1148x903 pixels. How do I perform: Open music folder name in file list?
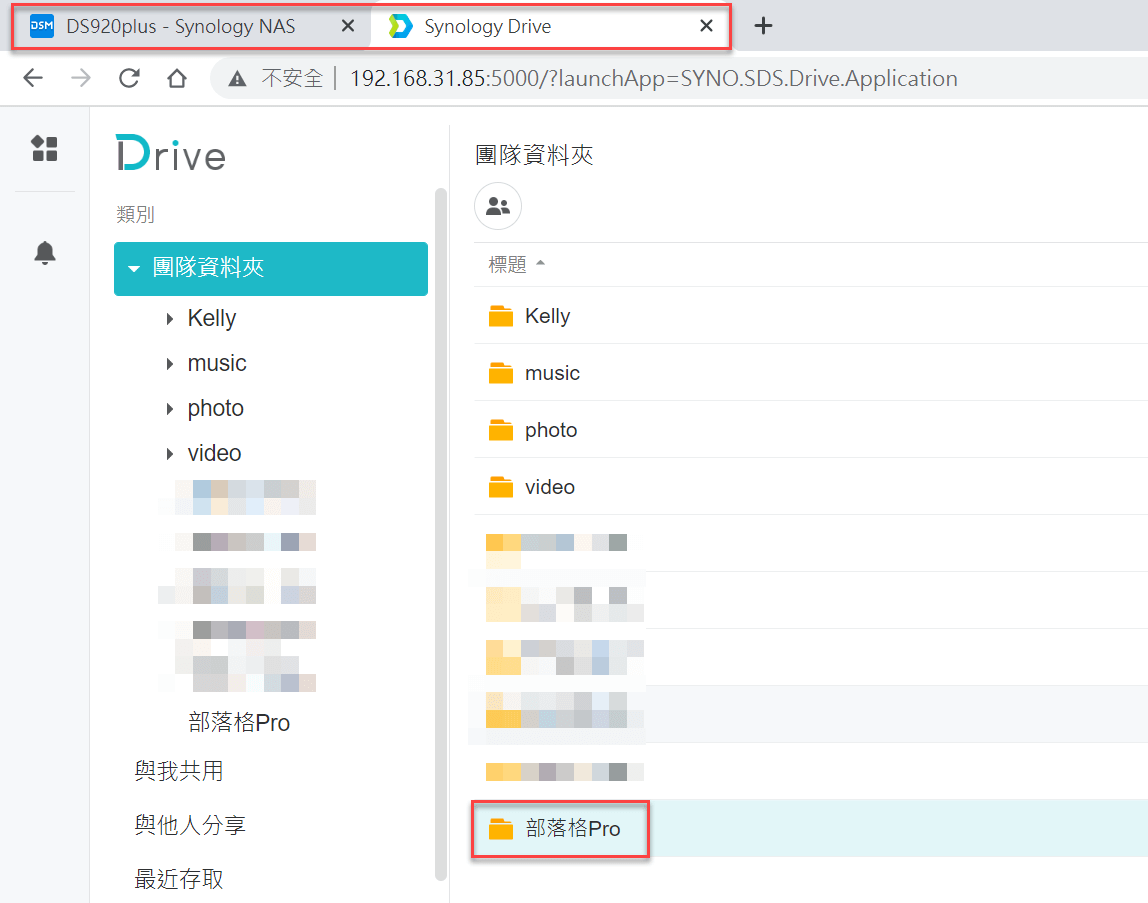[552, 373]
